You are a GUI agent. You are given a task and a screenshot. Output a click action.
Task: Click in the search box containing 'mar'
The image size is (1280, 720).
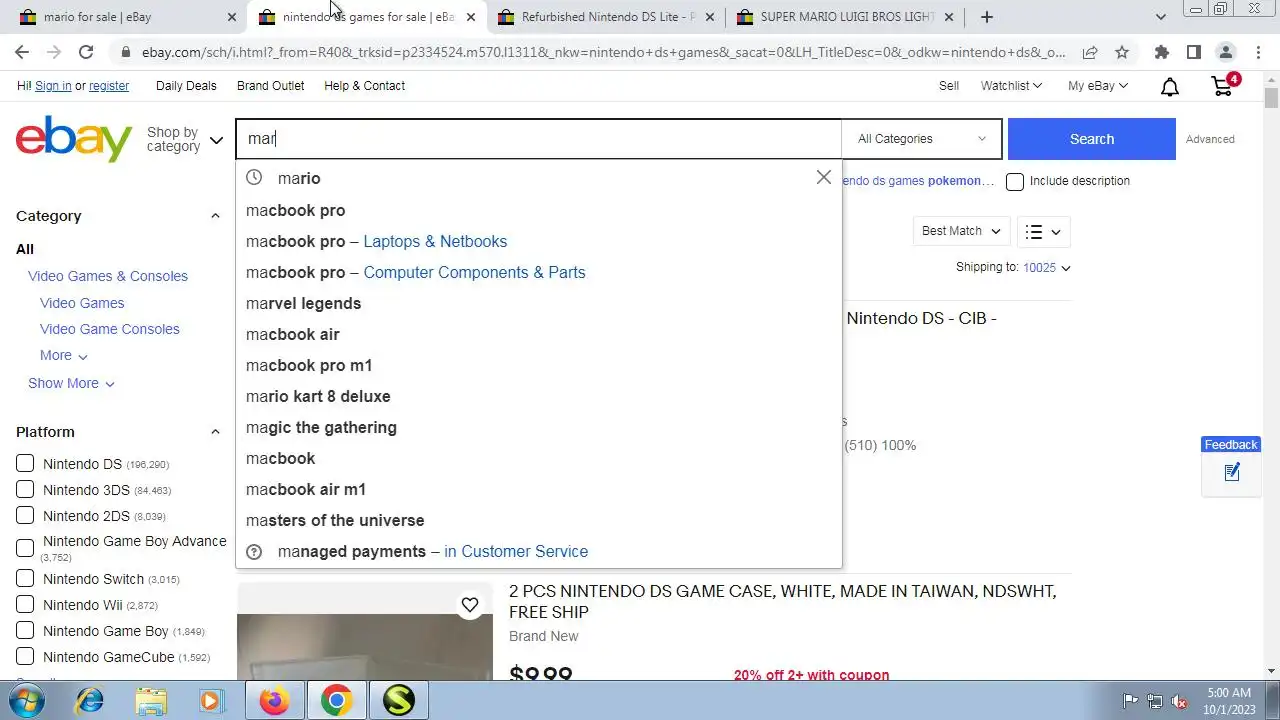[538, 139]
